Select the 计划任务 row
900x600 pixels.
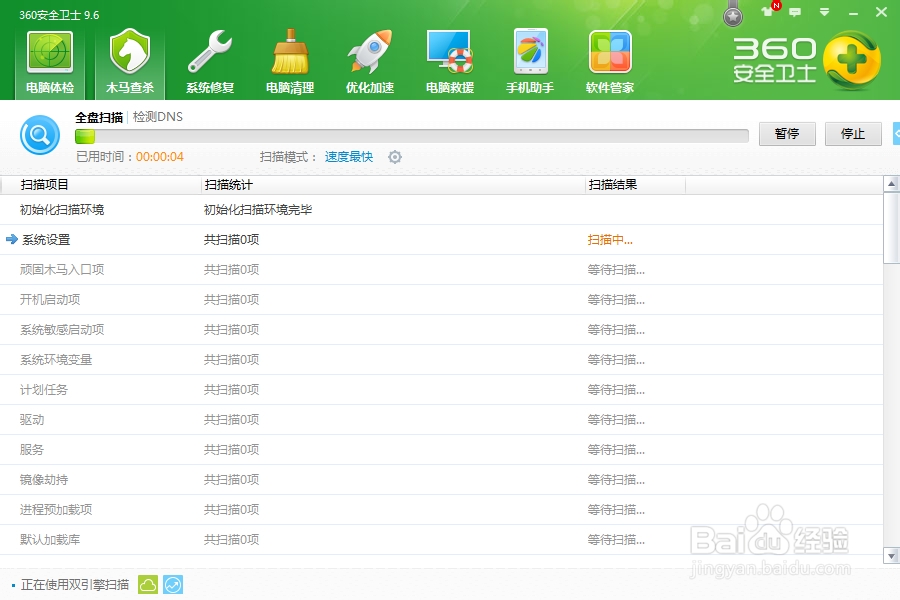pos(441,390)
